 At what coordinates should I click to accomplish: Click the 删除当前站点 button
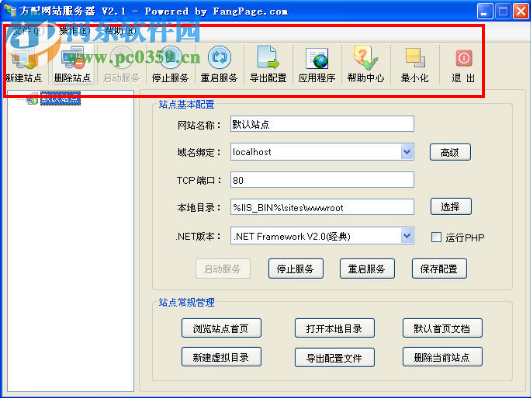(442, 357)
